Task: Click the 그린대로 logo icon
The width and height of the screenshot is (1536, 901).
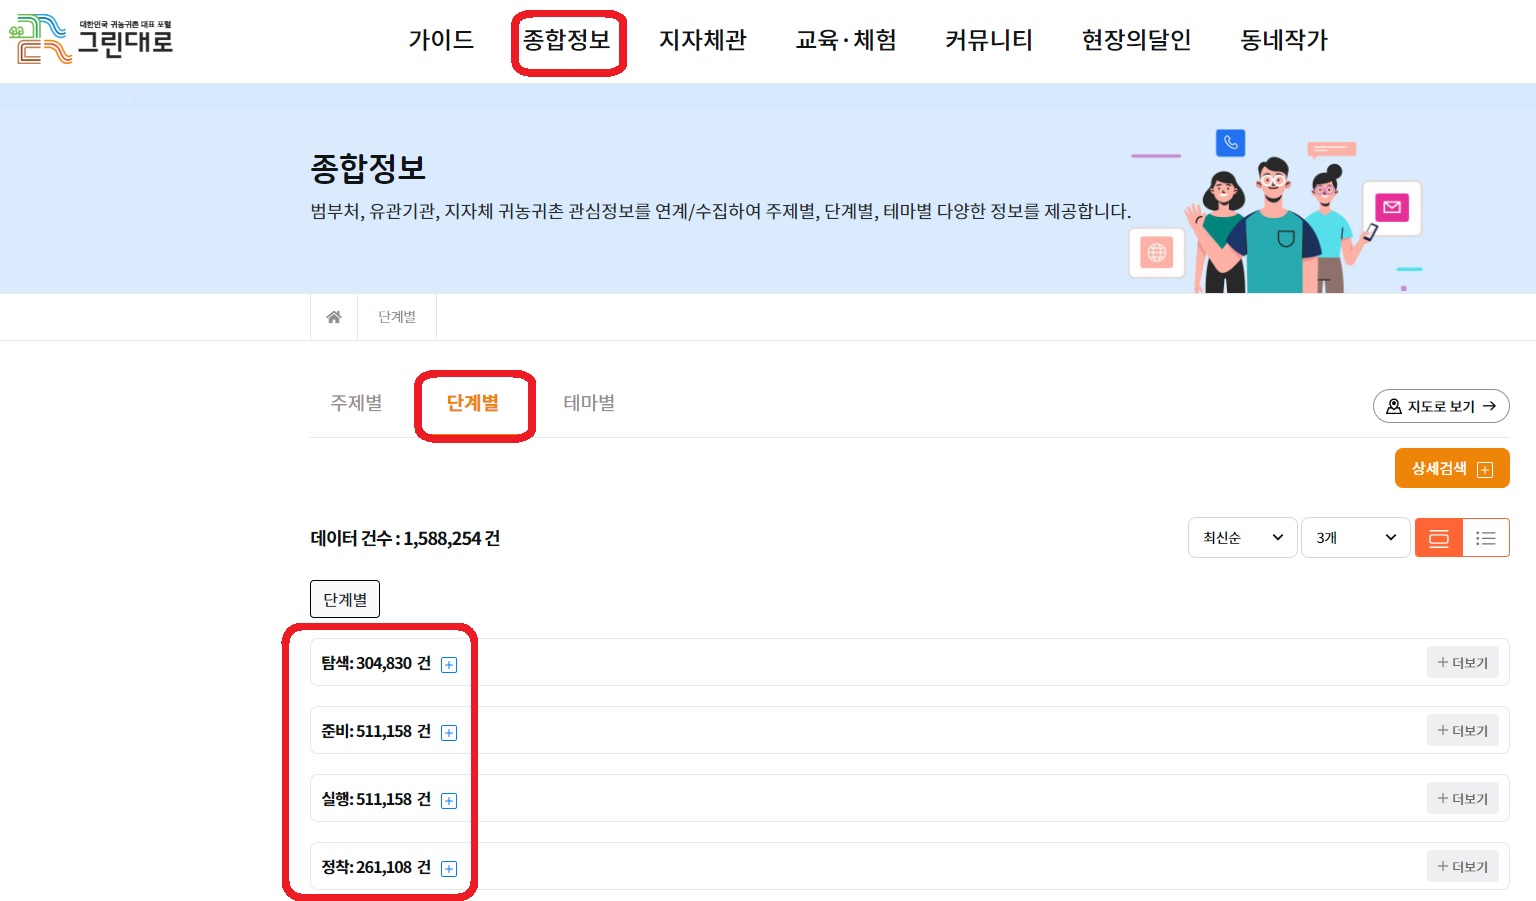Action: pyautogui.click(x=42, y=40)
